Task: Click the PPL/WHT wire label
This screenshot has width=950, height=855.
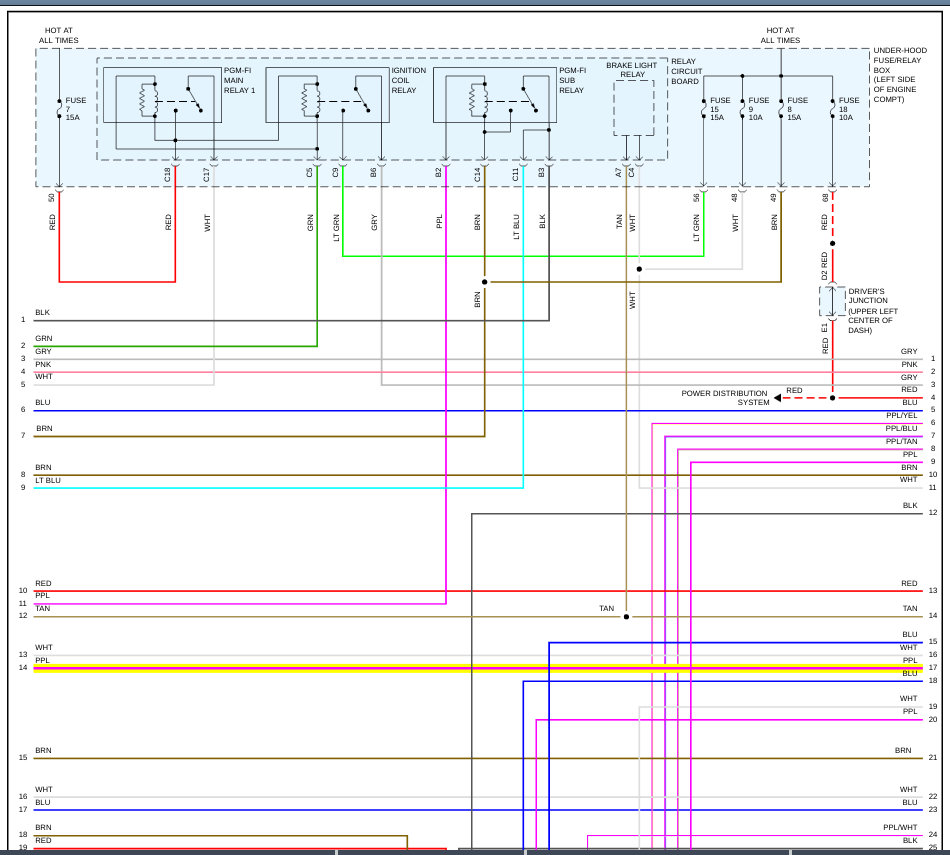Action: click(x=900, y=828)
